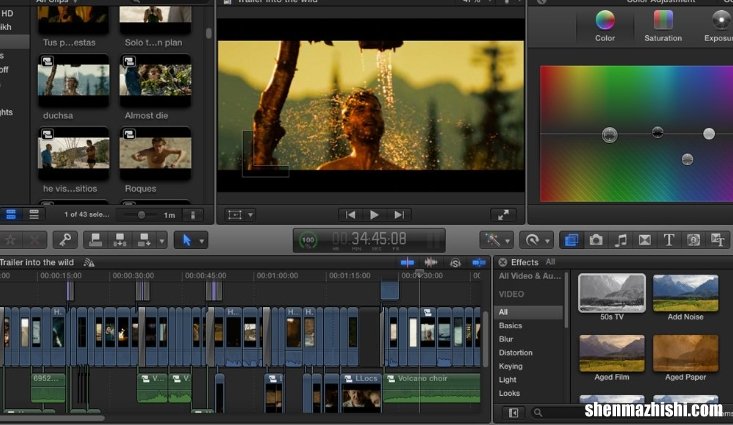Select the Aged Film effect thumbnail
The height and width of the screenshot is (425, 733).
click(611, 353)
